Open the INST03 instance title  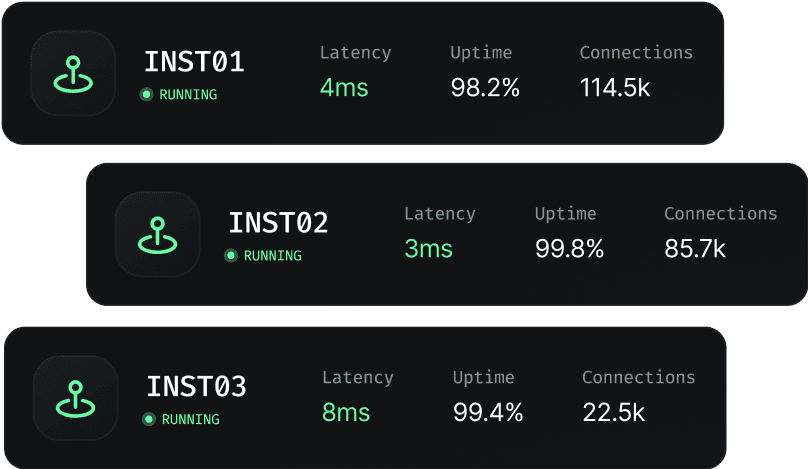pos(196,387)
